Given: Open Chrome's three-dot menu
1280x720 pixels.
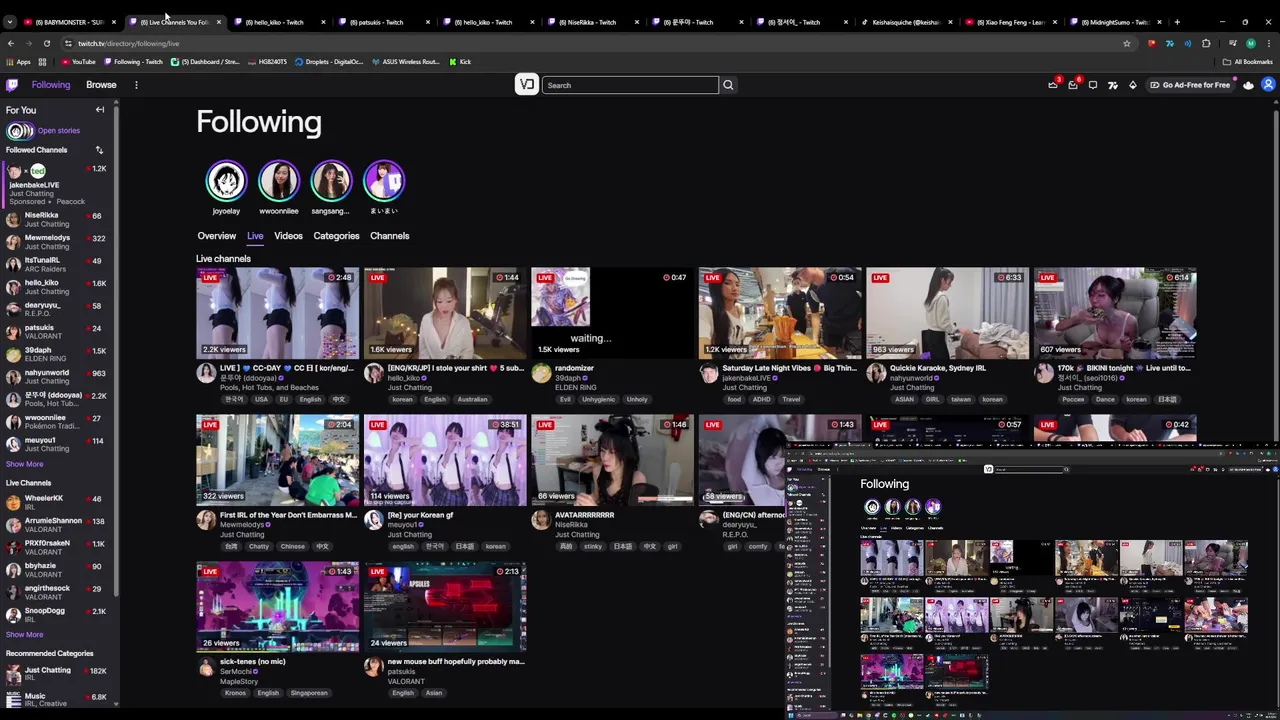Looking at the screenshot, I should 1269,43.
